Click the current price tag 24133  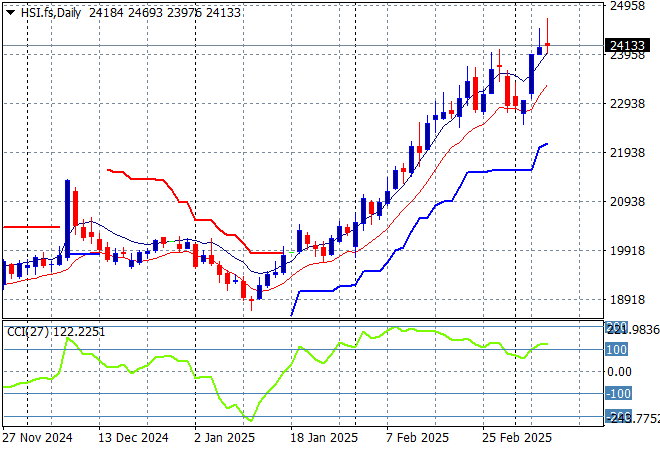[x=626, y=45]
